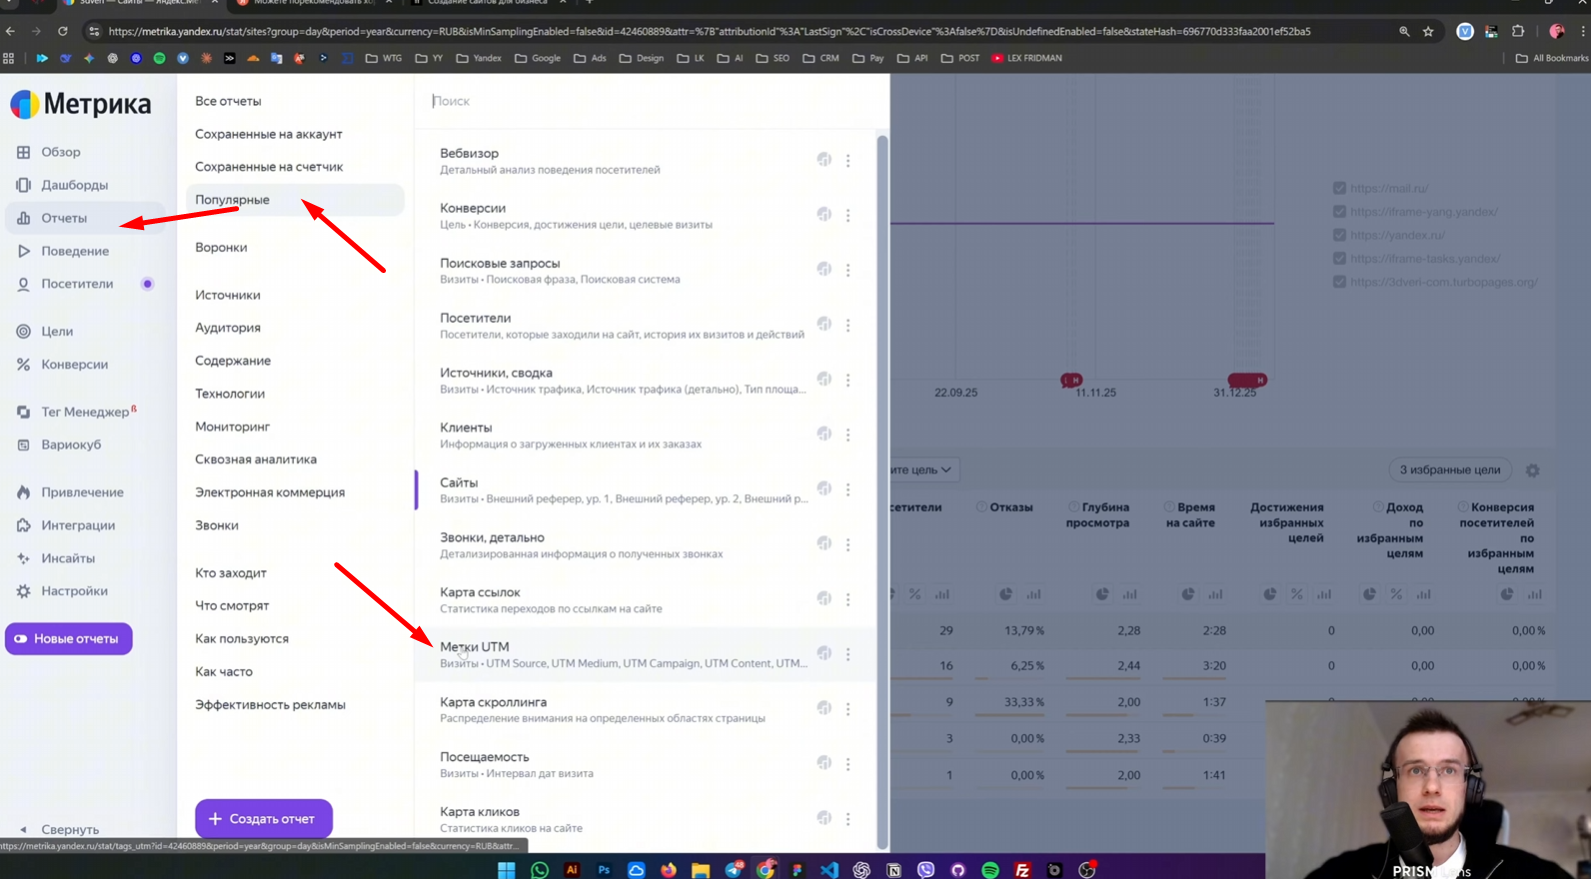Open the Источники report category
This screenshot has width=1591, height=879.
(227, 295)
